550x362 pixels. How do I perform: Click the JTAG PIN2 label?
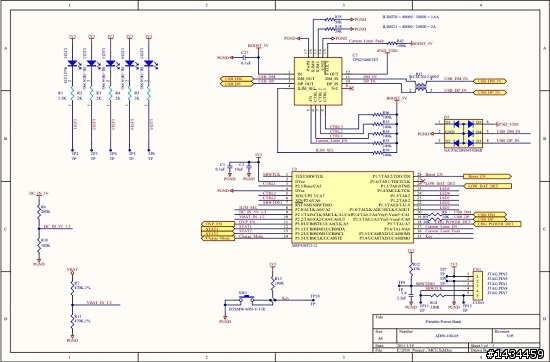click(x=497, y=274)
